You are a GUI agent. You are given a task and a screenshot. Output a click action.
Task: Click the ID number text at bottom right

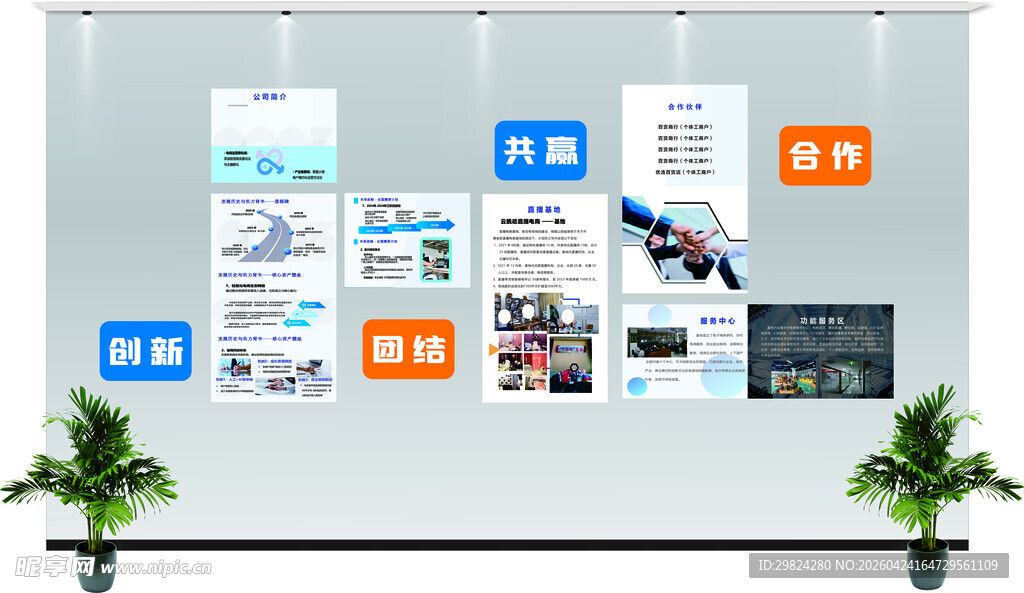point(876,566)
